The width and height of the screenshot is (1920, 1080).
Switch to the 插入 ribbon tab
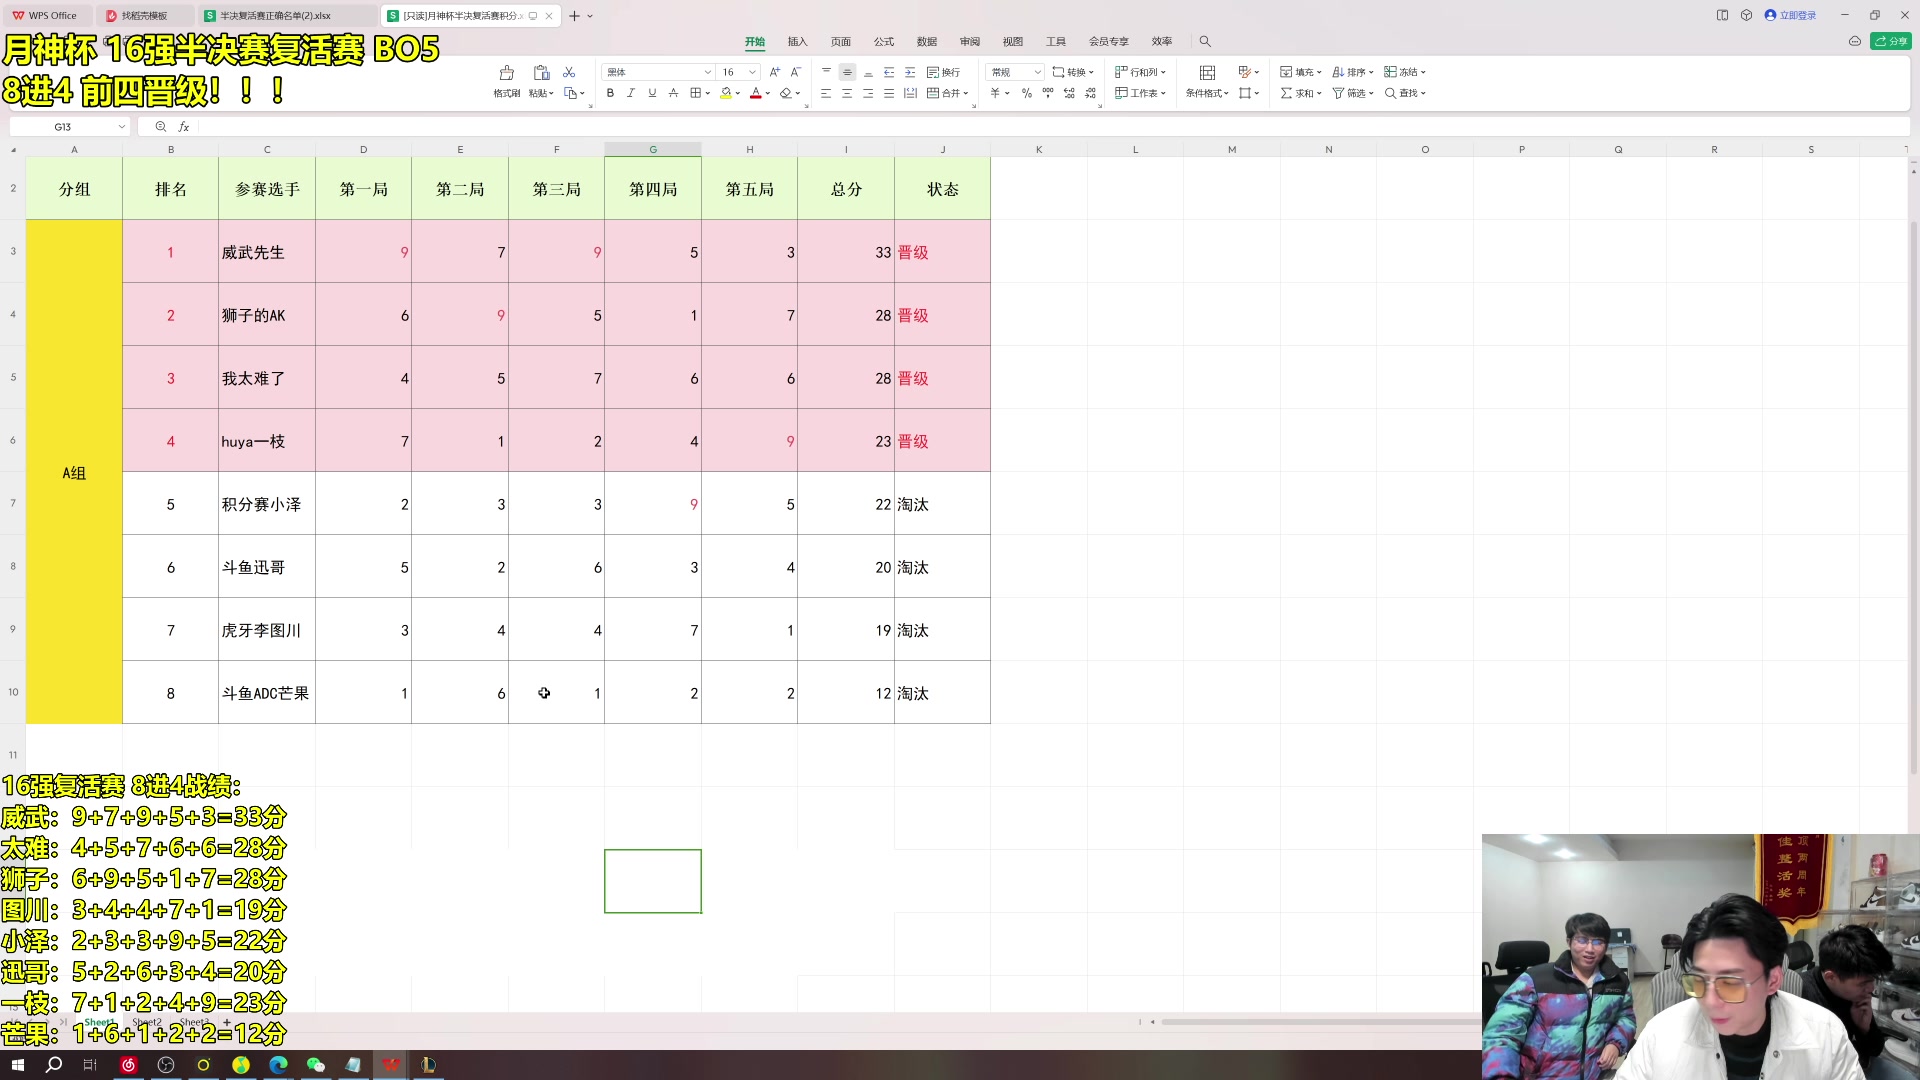coord(797,41)
